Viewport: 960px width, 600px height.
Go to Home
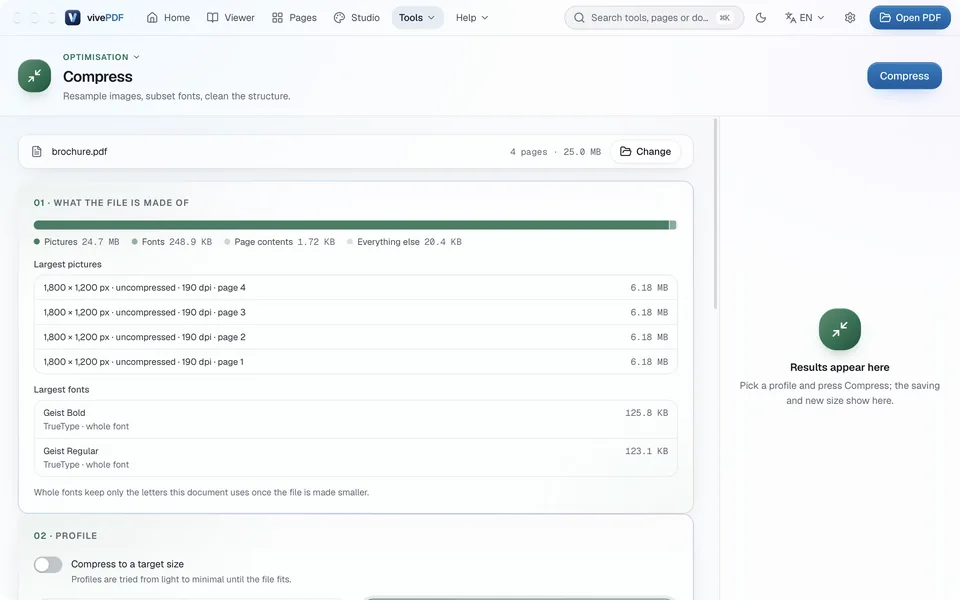pos(168,18)
